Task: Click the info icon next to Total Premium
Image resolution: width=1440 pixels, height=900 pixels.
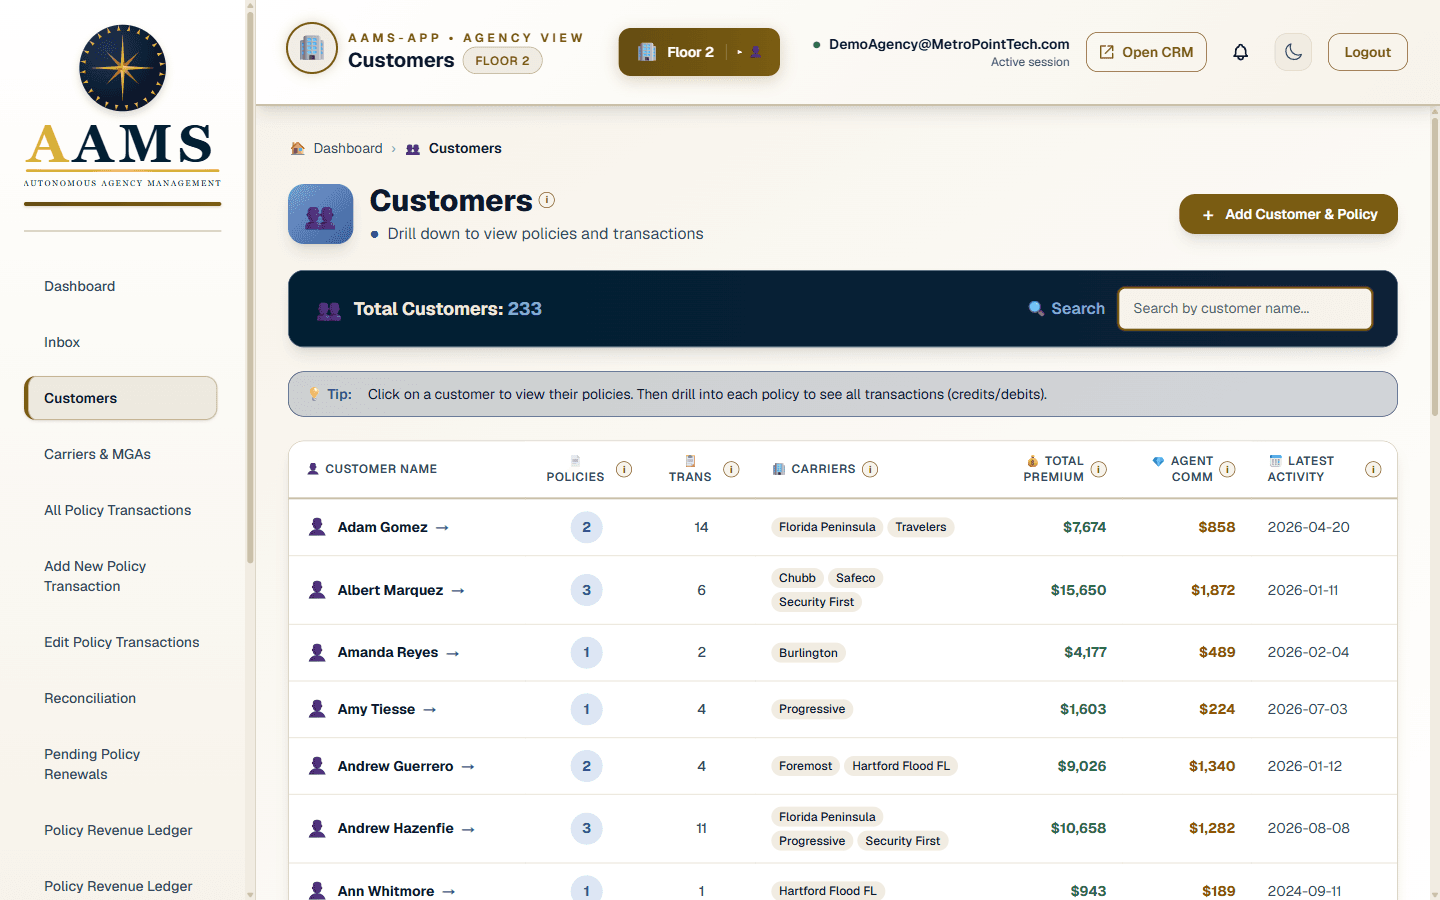Action: tap(1099, 469)
